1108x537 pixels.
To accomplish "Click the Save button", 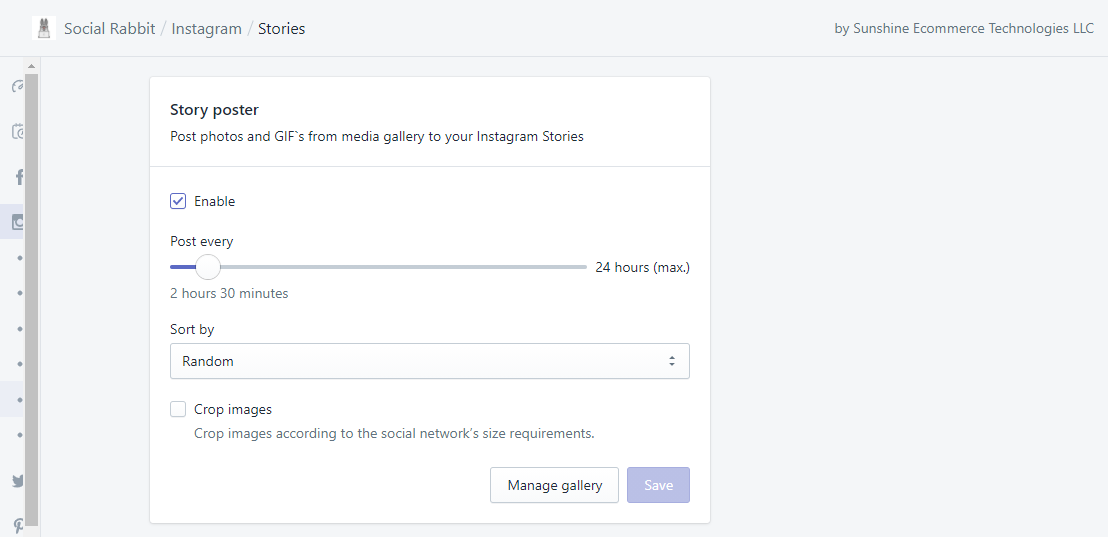I will pos(658,485).
